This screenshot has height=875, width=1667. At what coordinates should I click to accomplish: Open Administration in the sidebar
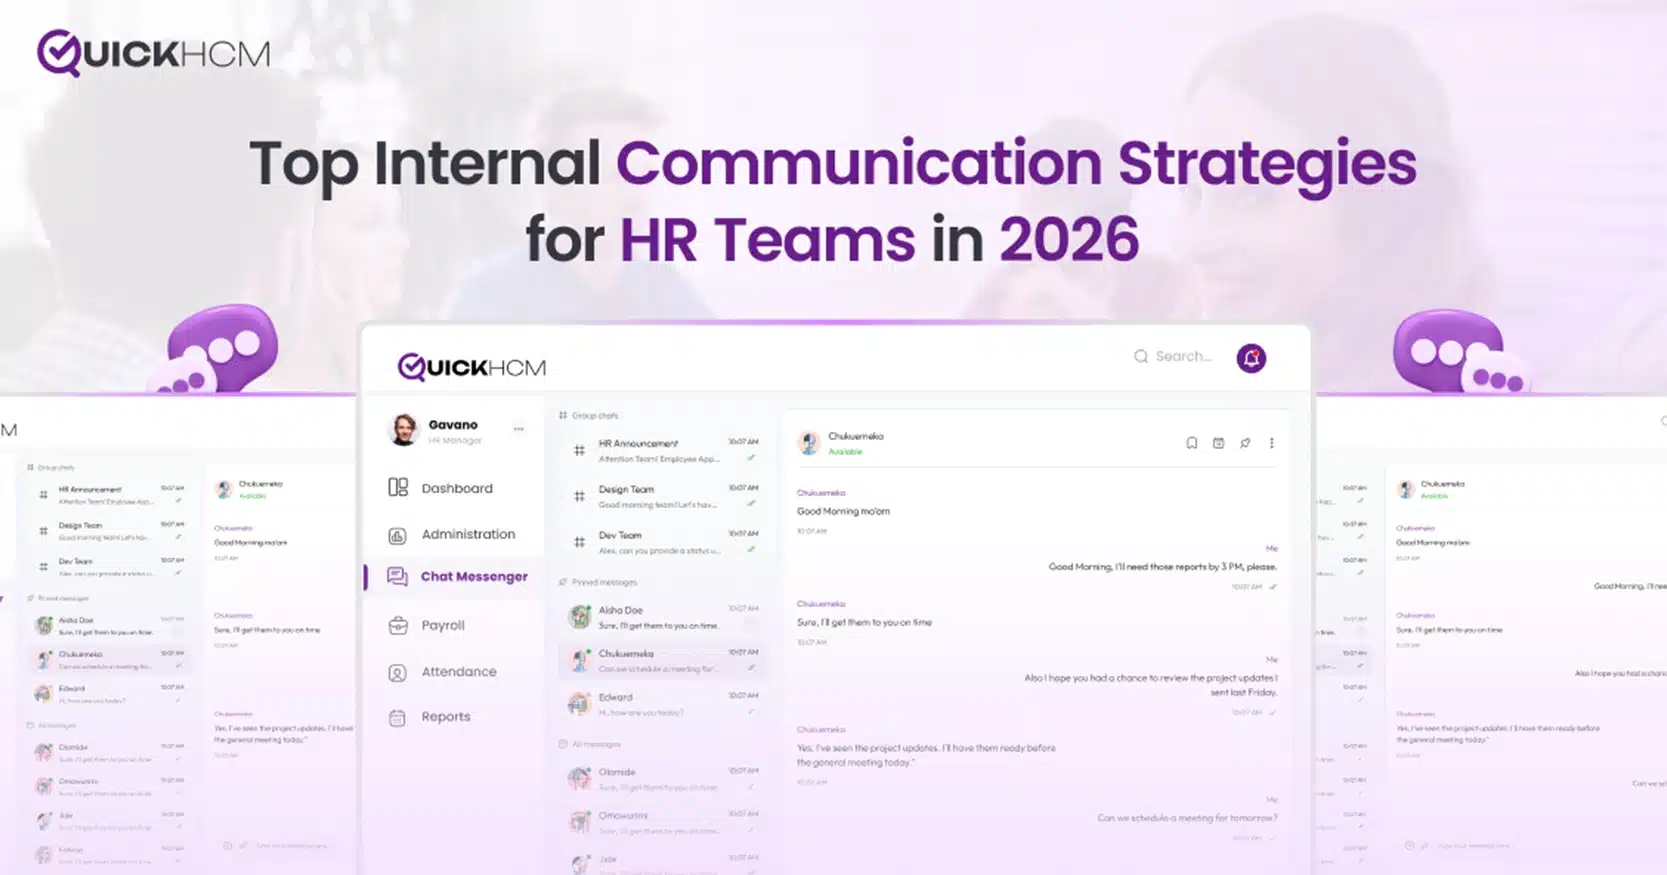coord(452,535)
